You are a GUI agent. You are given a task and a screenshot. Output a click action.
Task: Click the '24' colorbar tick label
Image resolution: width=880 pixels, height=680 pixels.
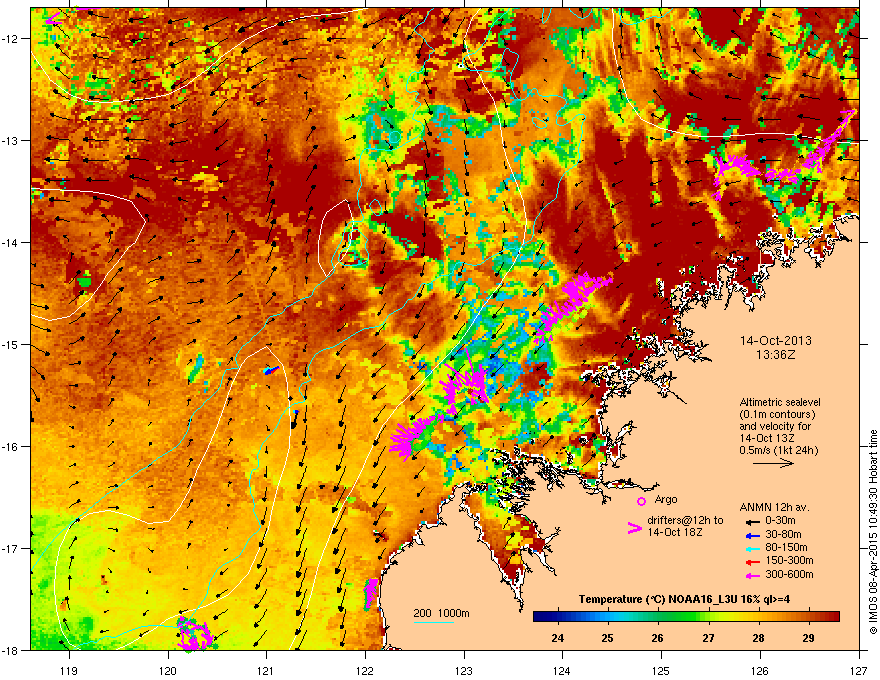(x=557, y=638)
